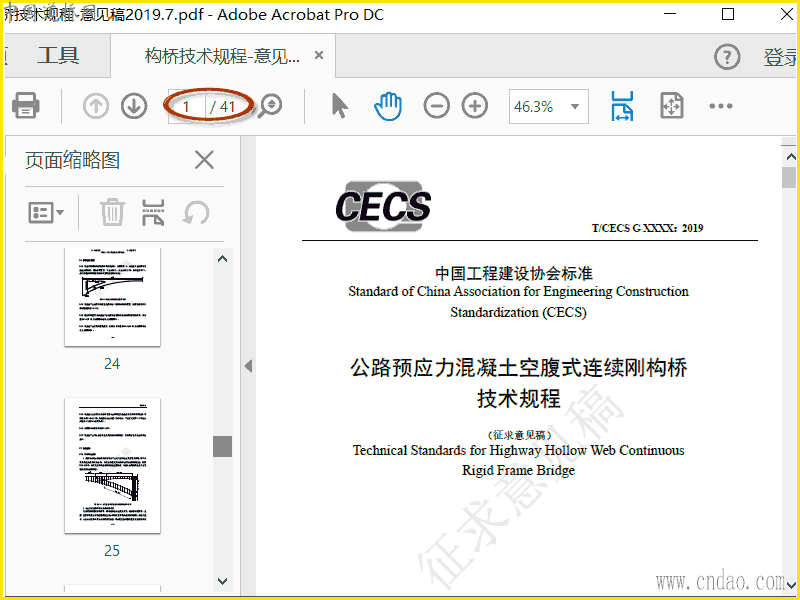The image size is (800, 600).
Task: Minimize the Acrobat window
Action: coord(670,14)
